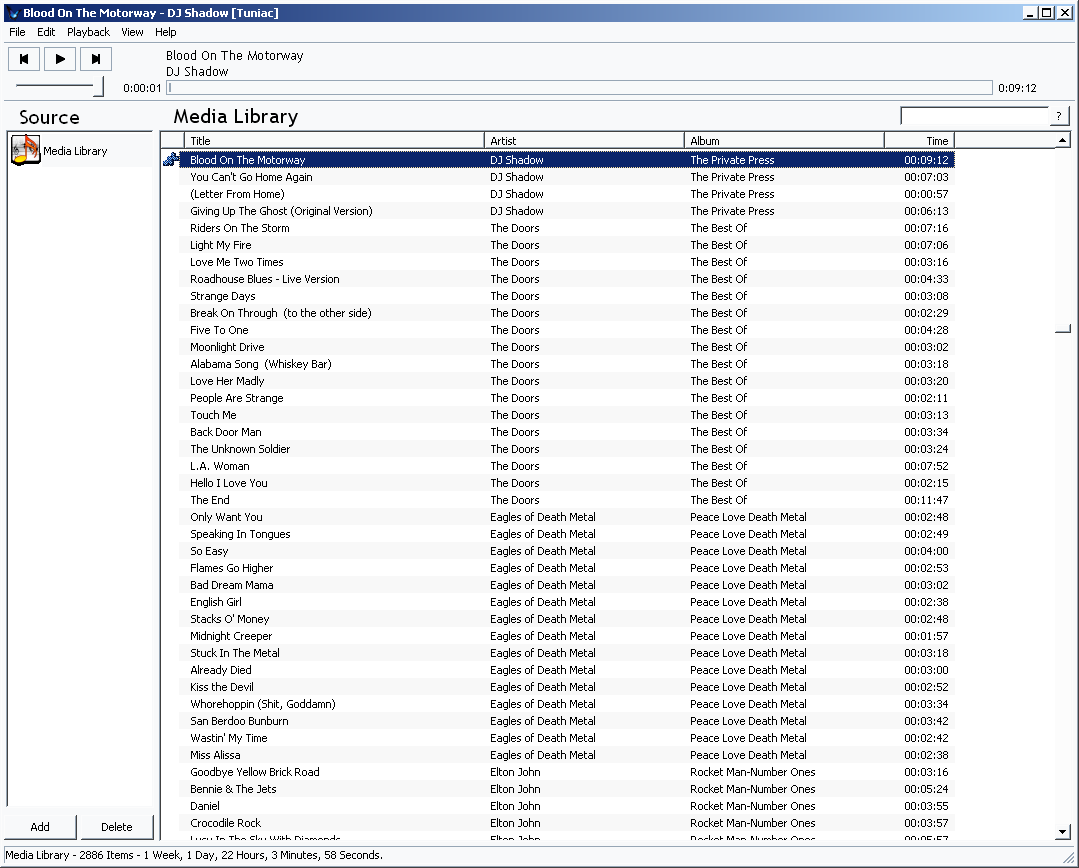Select the track Light My Fire
Image resolution: width=1079 pixels, height=868 pixels.
568,245
